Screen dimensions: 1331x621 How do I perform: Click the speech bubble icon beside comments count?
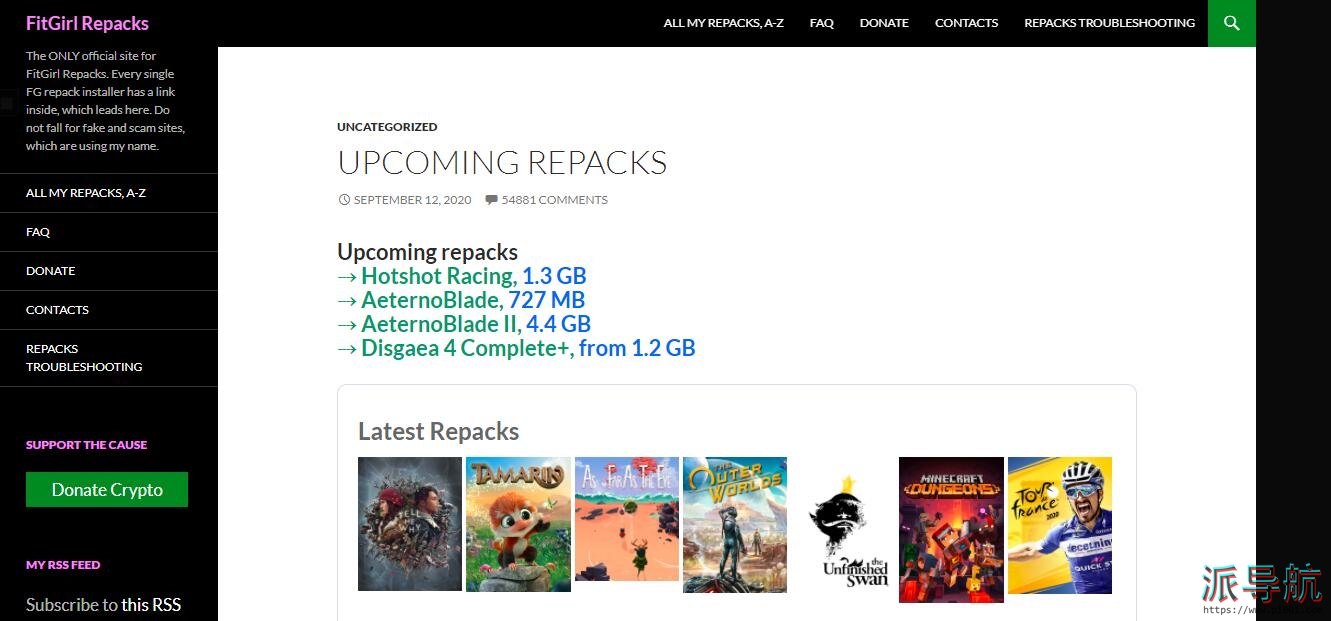491,200
